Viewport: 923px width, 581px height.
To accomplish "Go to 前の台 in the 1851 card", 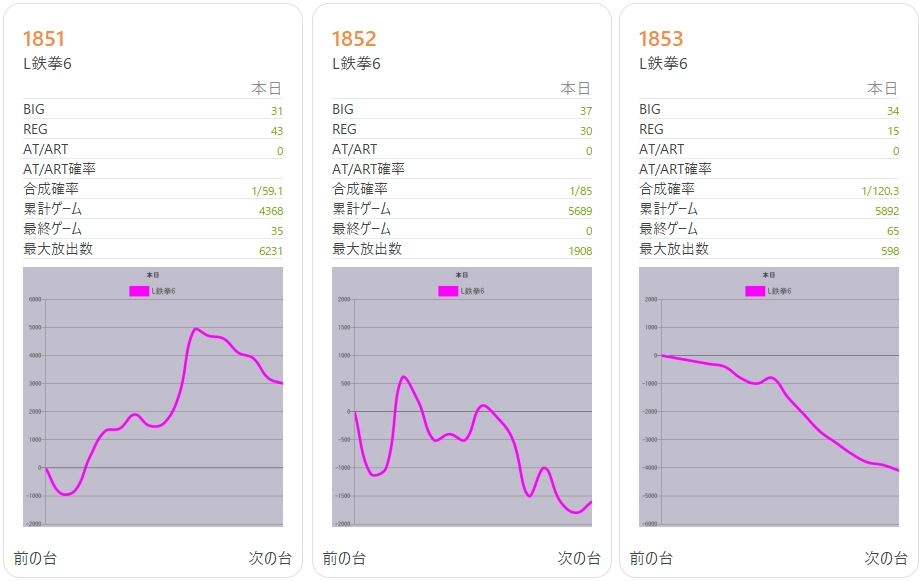I will 35,558.
